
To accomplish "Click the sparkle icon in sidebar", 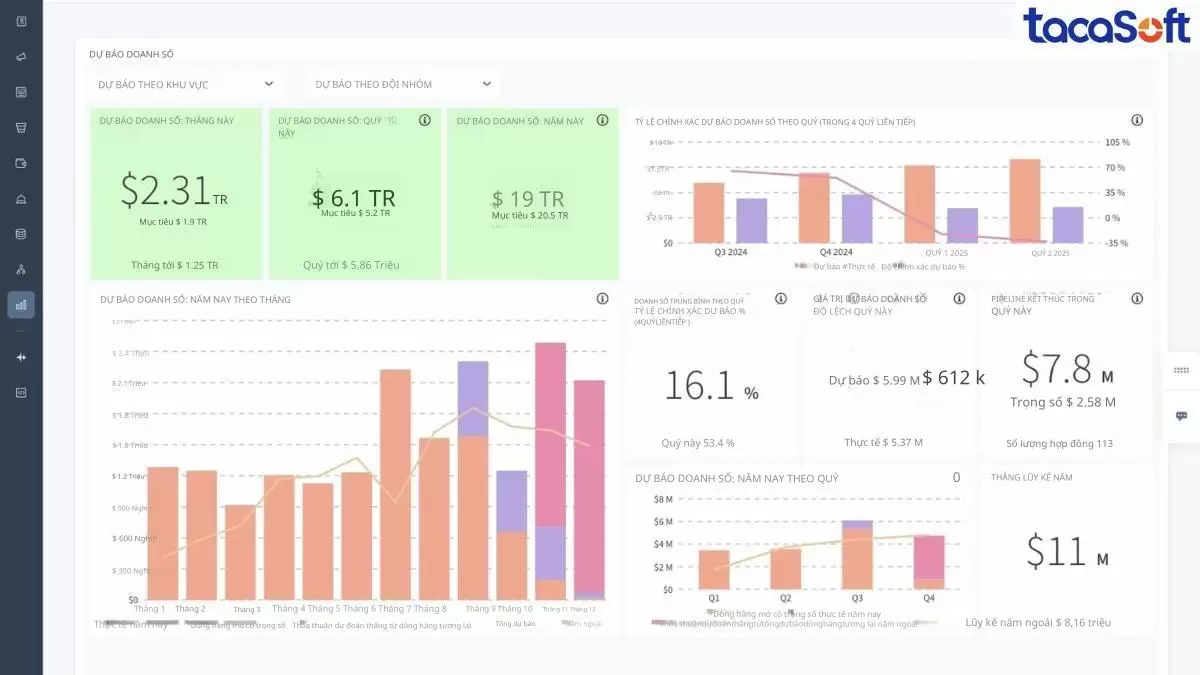I will [x=21, y=357].
